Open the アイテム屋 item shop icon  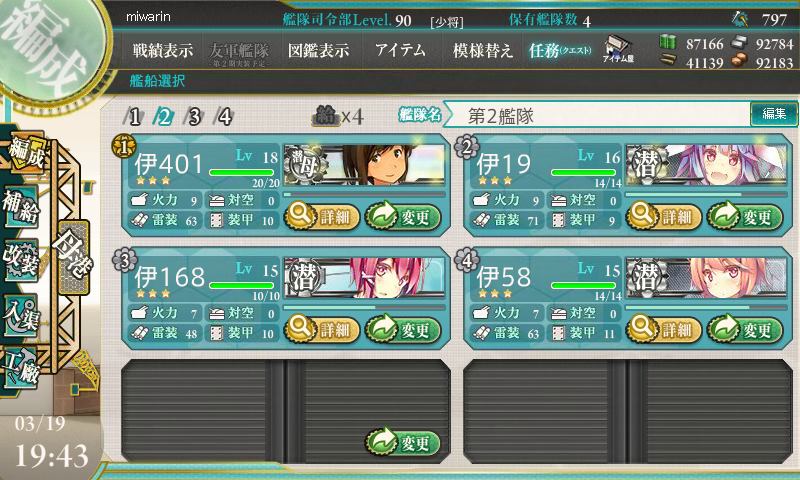618,49
